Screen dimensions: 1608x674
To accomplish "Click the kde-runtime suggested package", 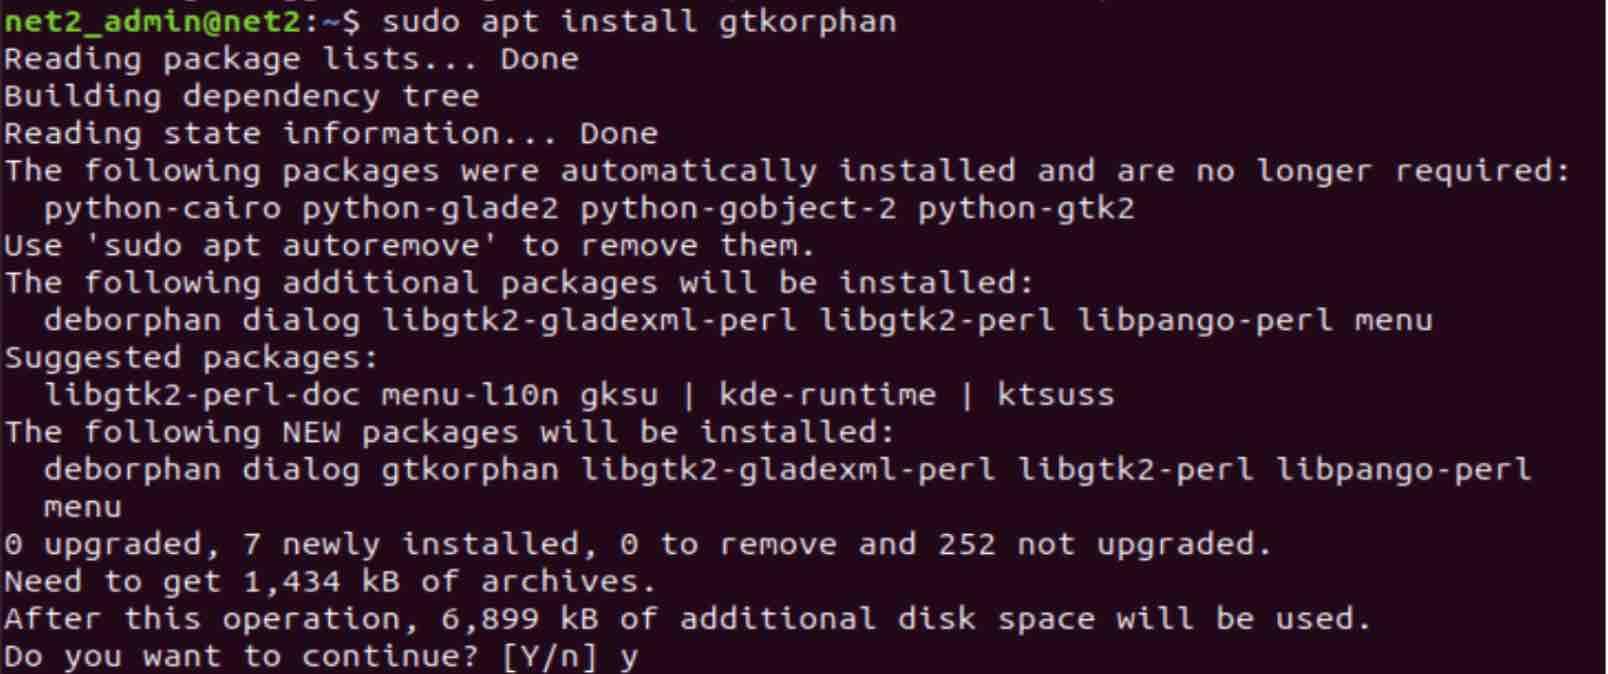I will 828,395.
